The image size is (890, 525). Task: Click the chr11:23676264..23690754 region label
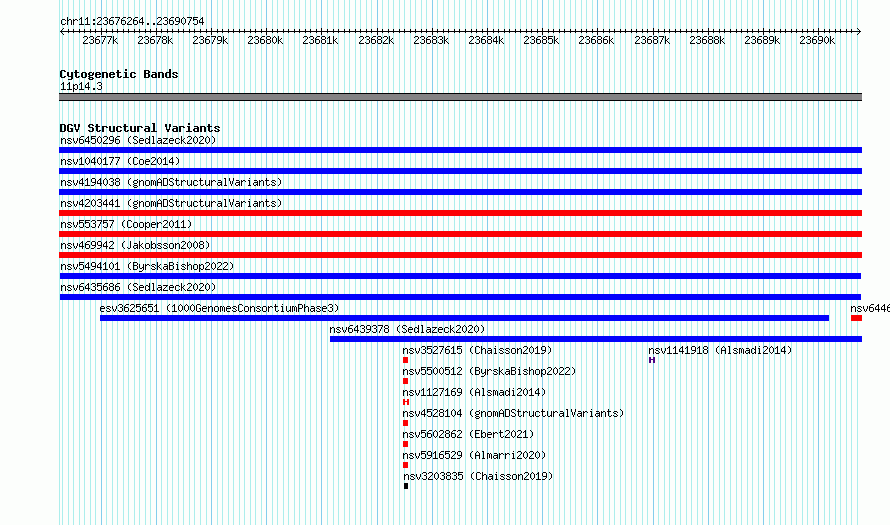132,21
